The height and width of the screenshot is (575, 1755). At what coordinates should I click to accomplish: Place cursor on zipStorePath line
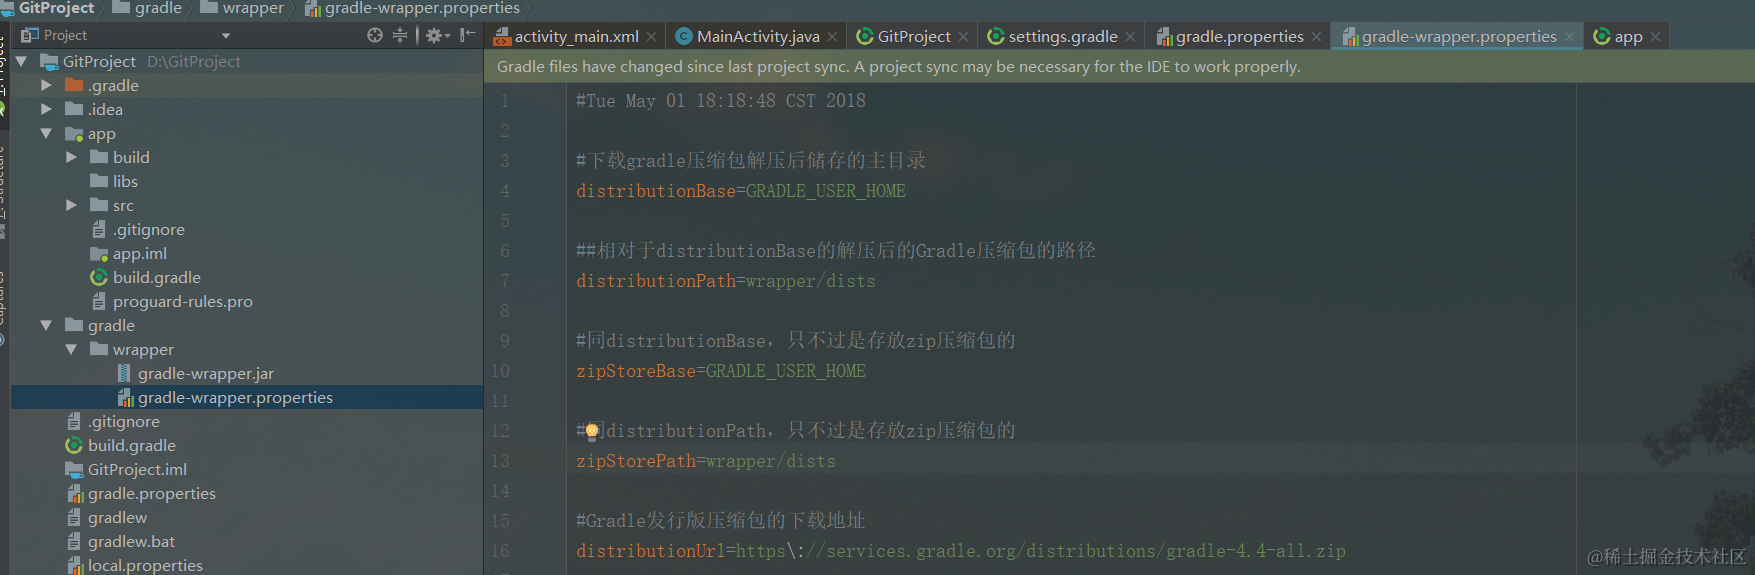coord(706,461)
